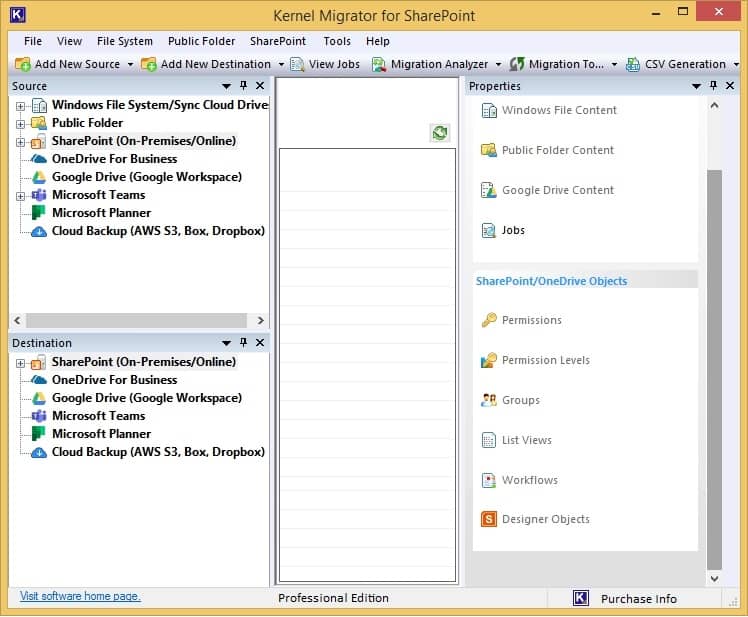Click the Designer Objects icon

click(x=488, y=519)
